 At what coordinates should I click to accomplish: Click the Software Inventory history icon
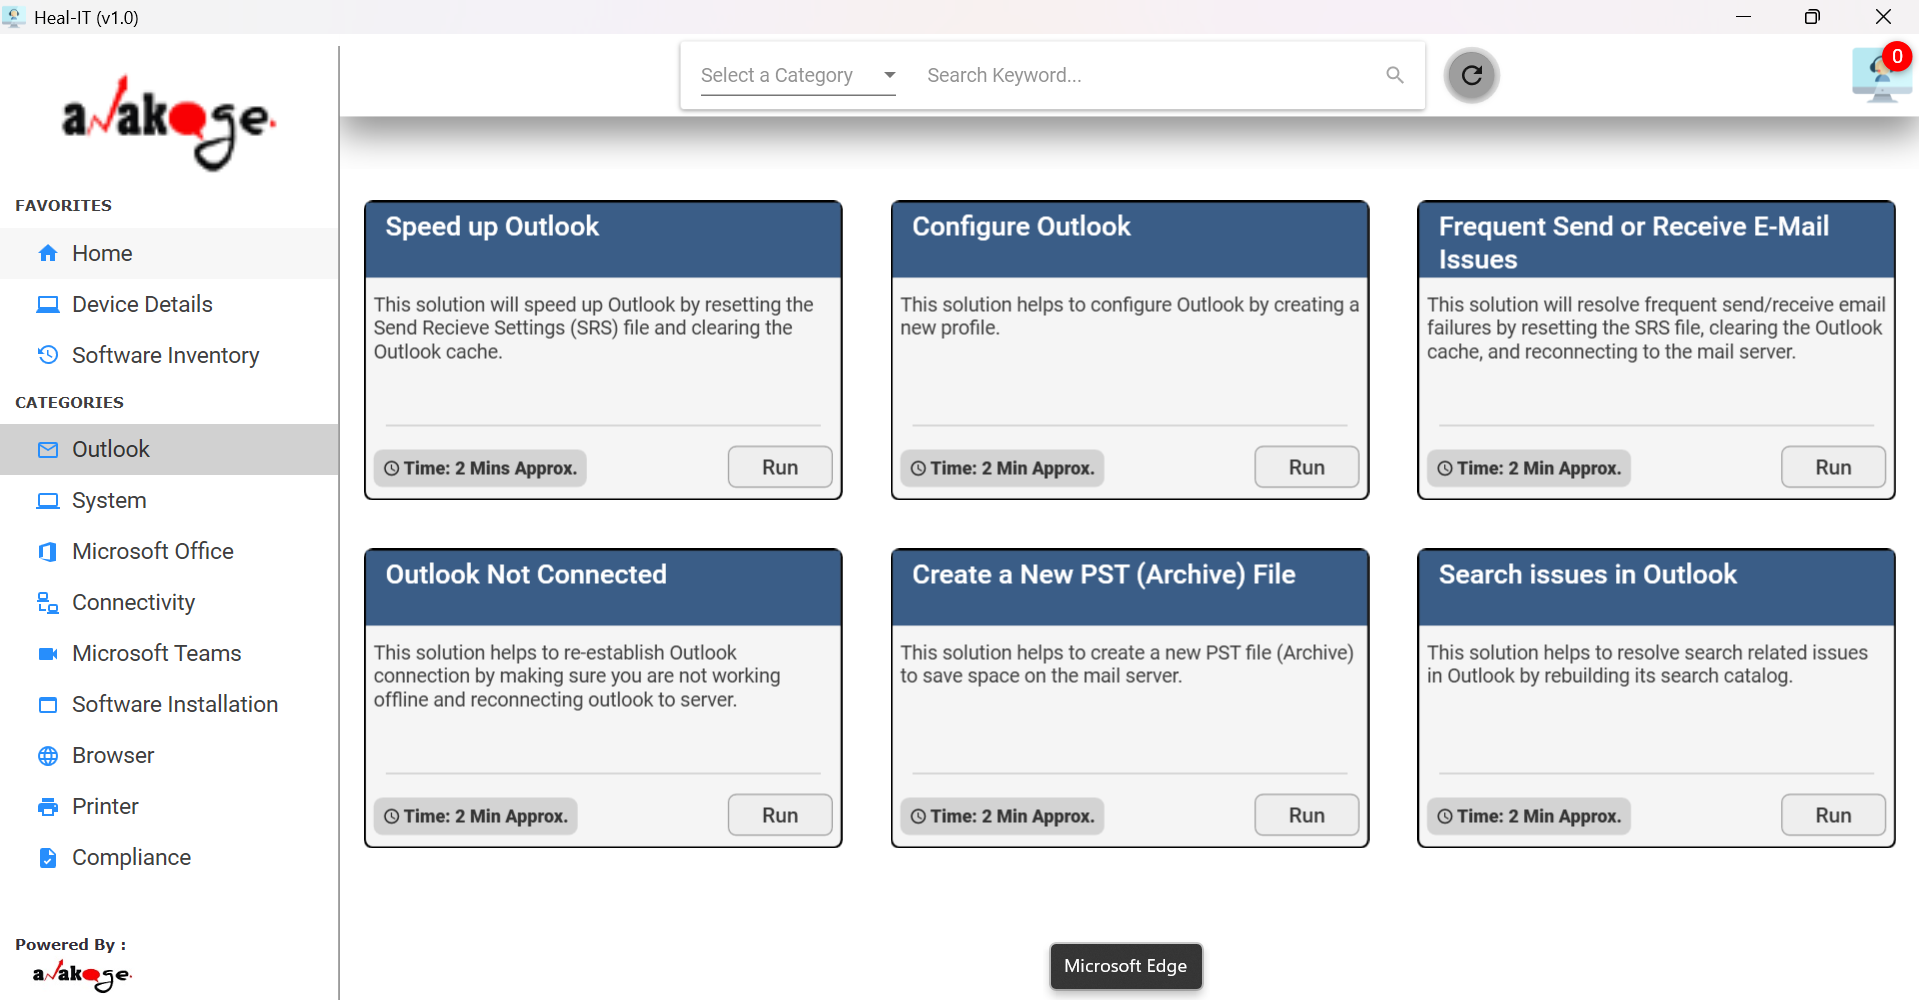(x=48, y=354)
